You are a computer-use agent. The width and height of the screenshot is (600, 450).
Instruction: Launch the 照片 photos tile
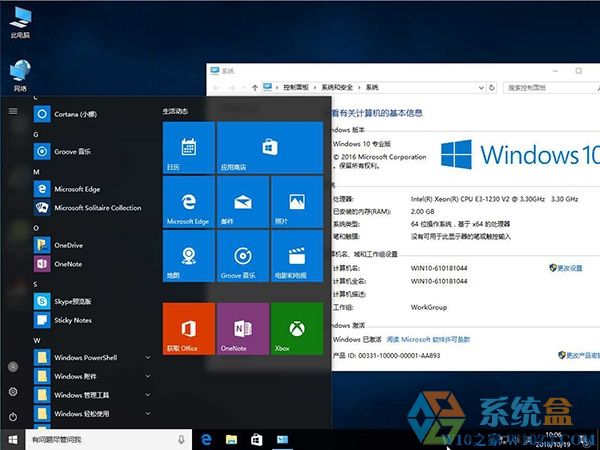[x=296, y=201]
